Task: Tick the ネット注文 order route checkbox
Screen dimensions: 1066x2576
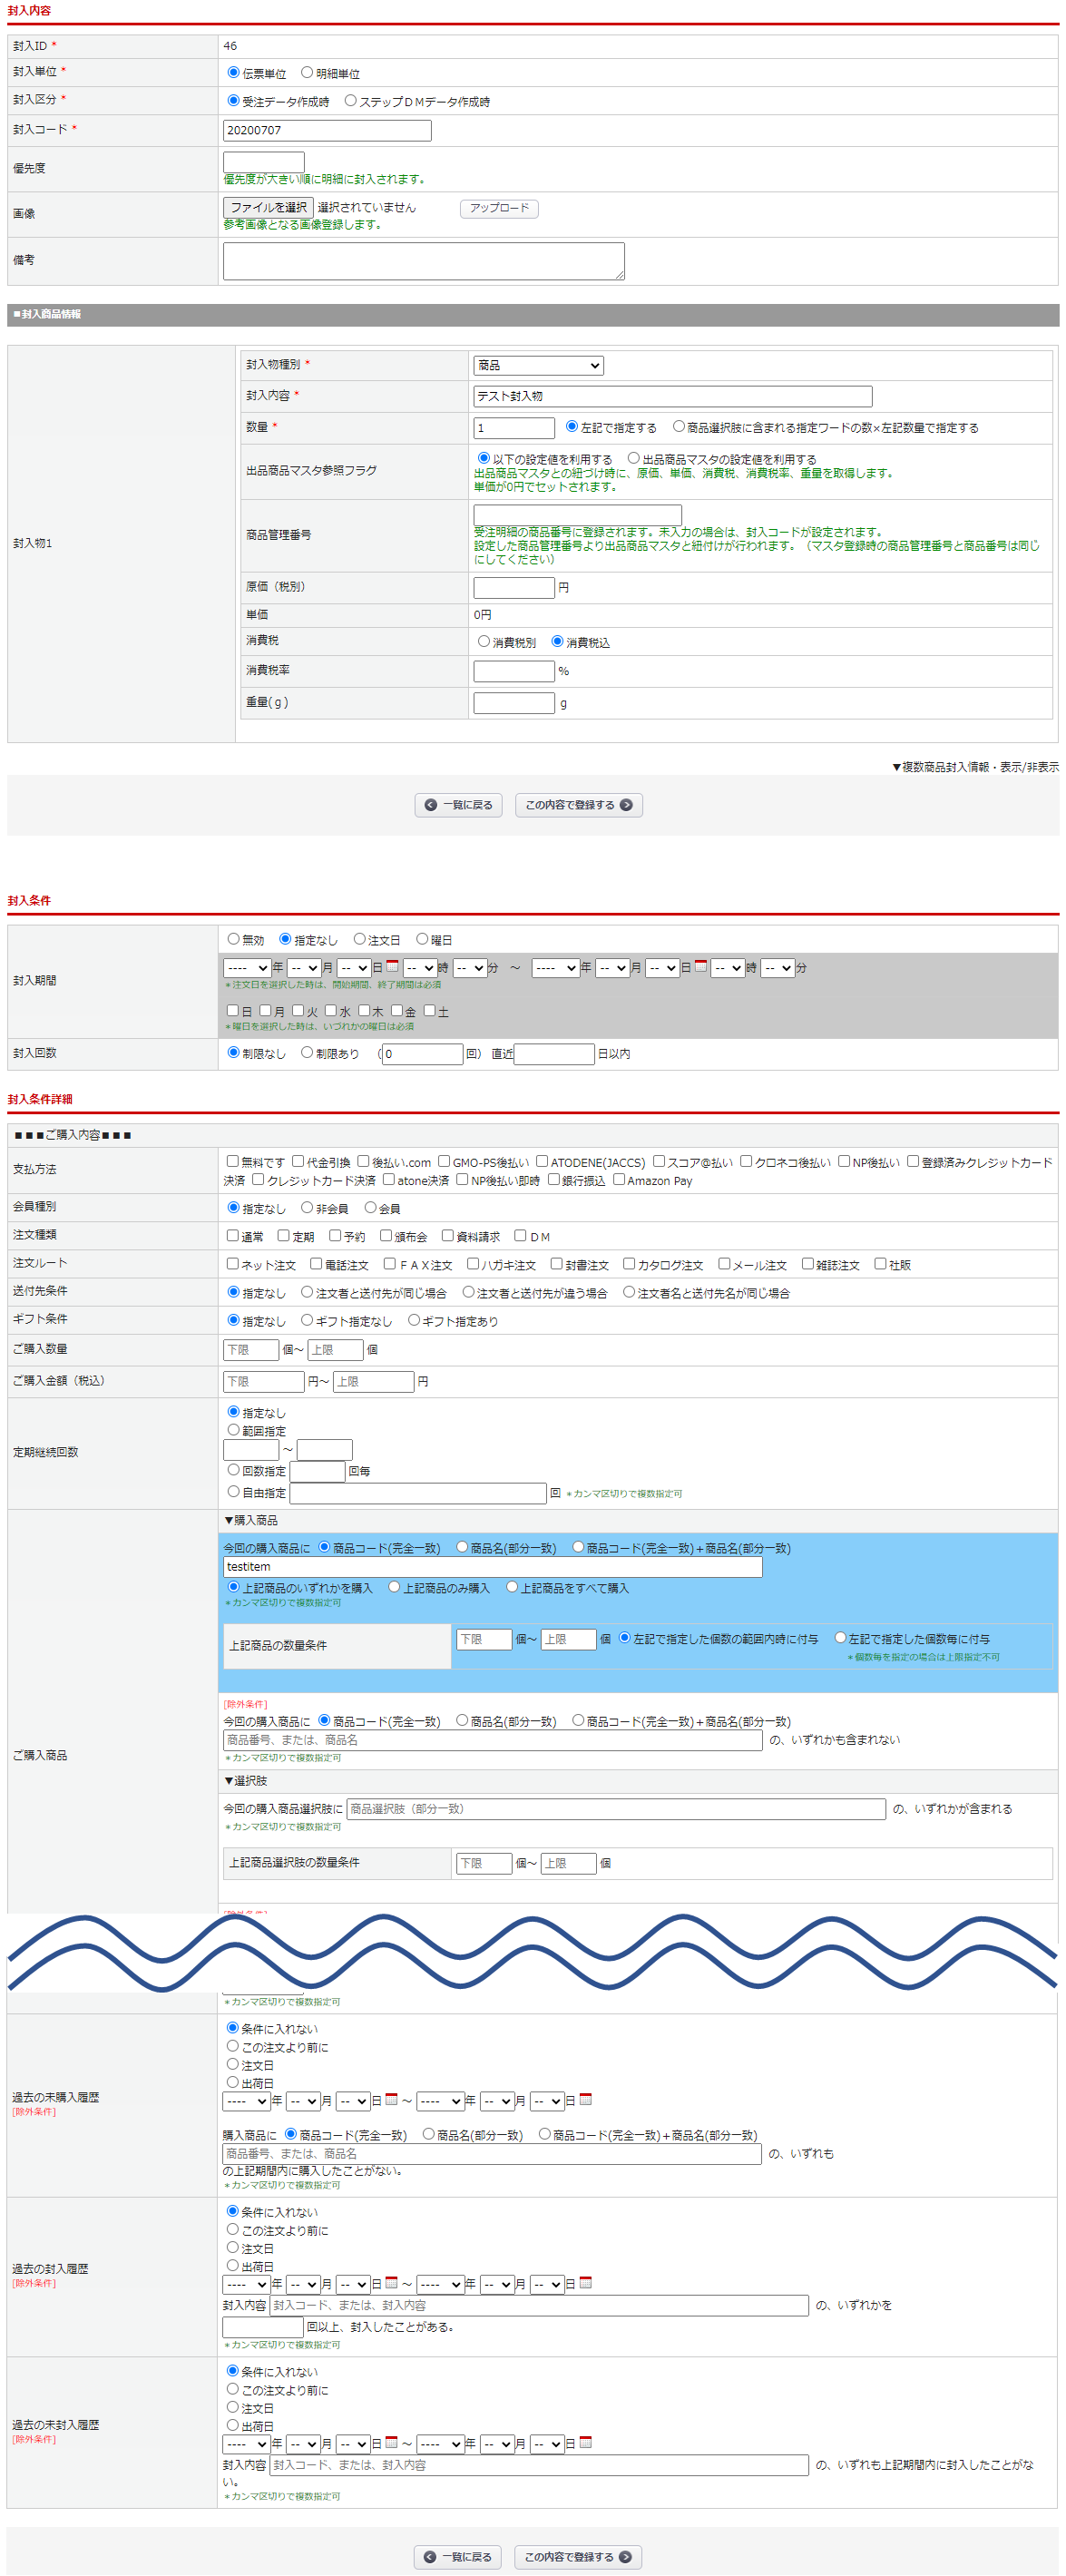Action: [233, 1263]
